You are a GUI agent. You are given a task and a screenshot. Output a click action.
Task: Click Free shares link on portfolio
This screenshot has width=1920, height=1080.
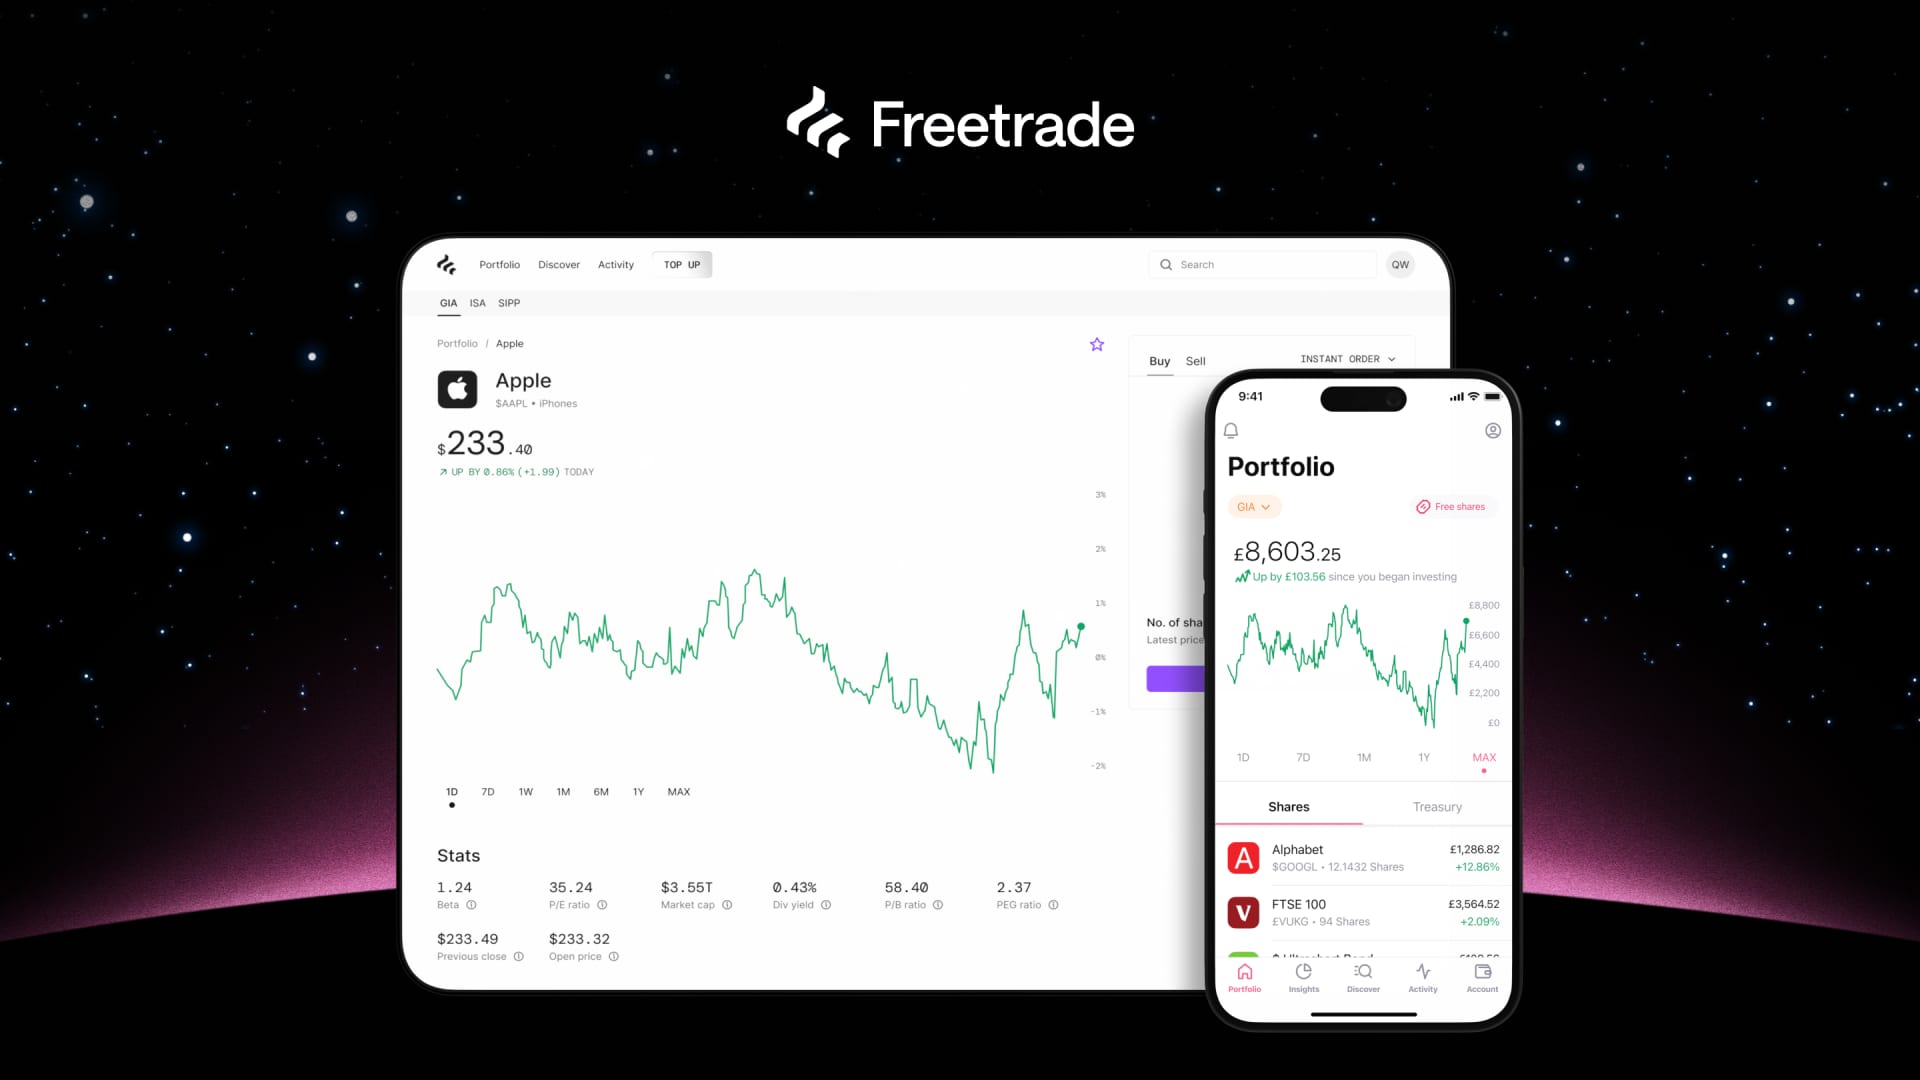click(1451, 506)
